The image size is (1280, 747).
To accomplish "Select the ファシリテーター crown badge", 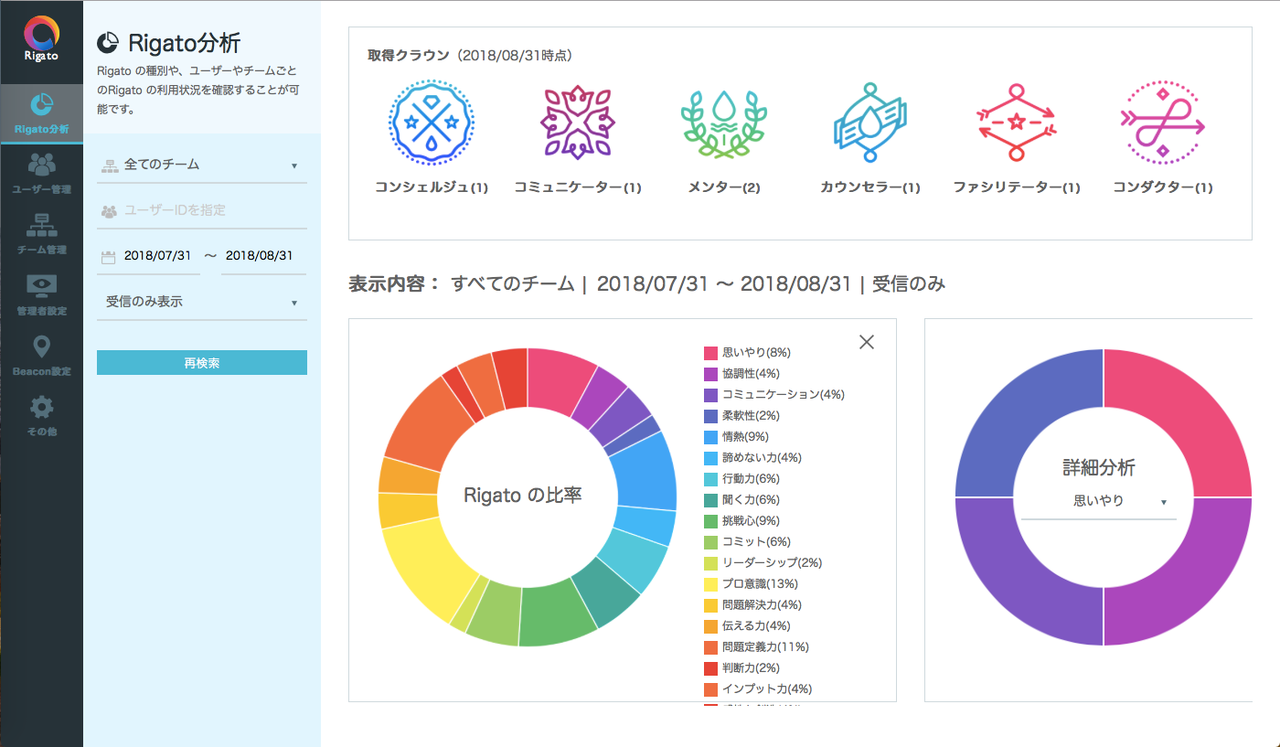I will [x=1016, y=137].
